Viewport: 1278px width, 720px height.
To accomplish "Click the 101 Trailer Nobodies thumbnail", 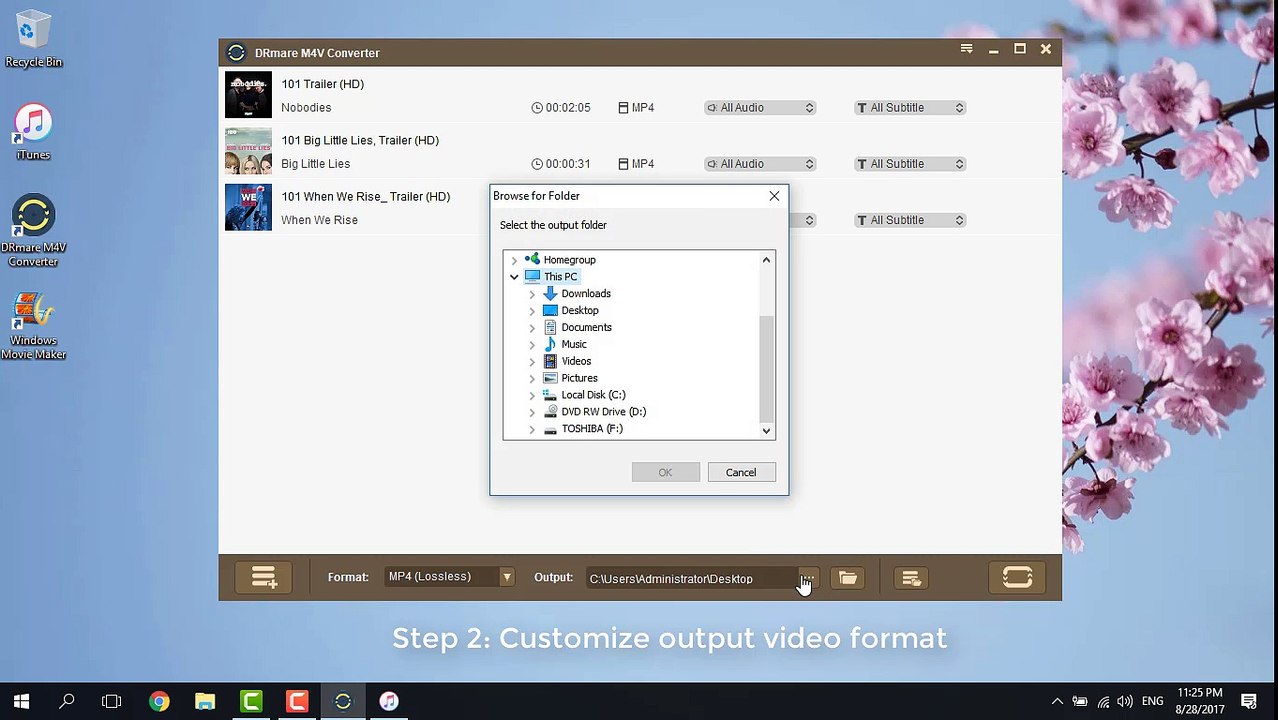I will coord(248,95).
